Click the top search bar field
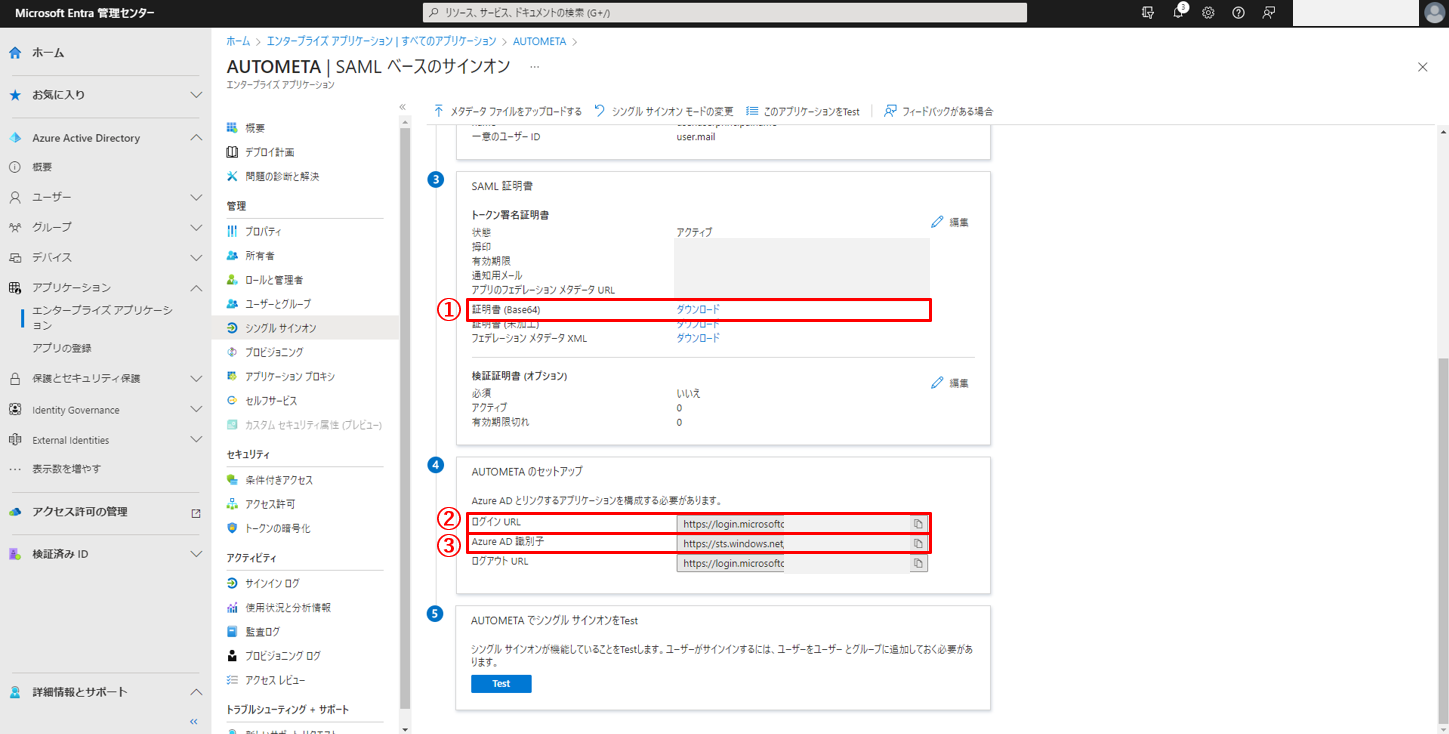Image resolution: width=1449 pixels, height=734 pixels. [x=725, y=12]
